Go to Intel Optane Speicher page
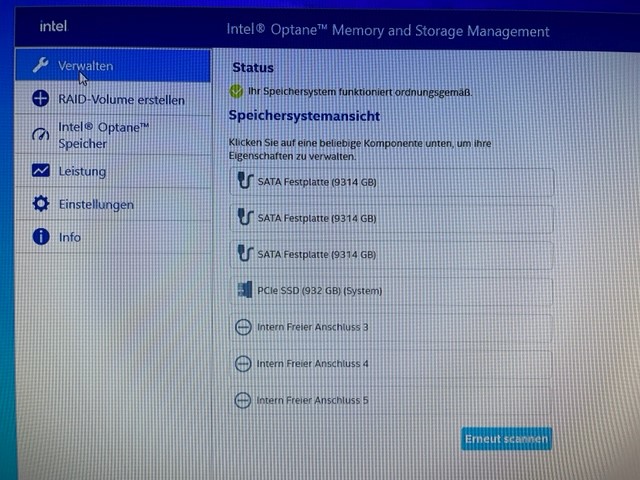This screenshot has height=480, width=640. pos(113,135)
